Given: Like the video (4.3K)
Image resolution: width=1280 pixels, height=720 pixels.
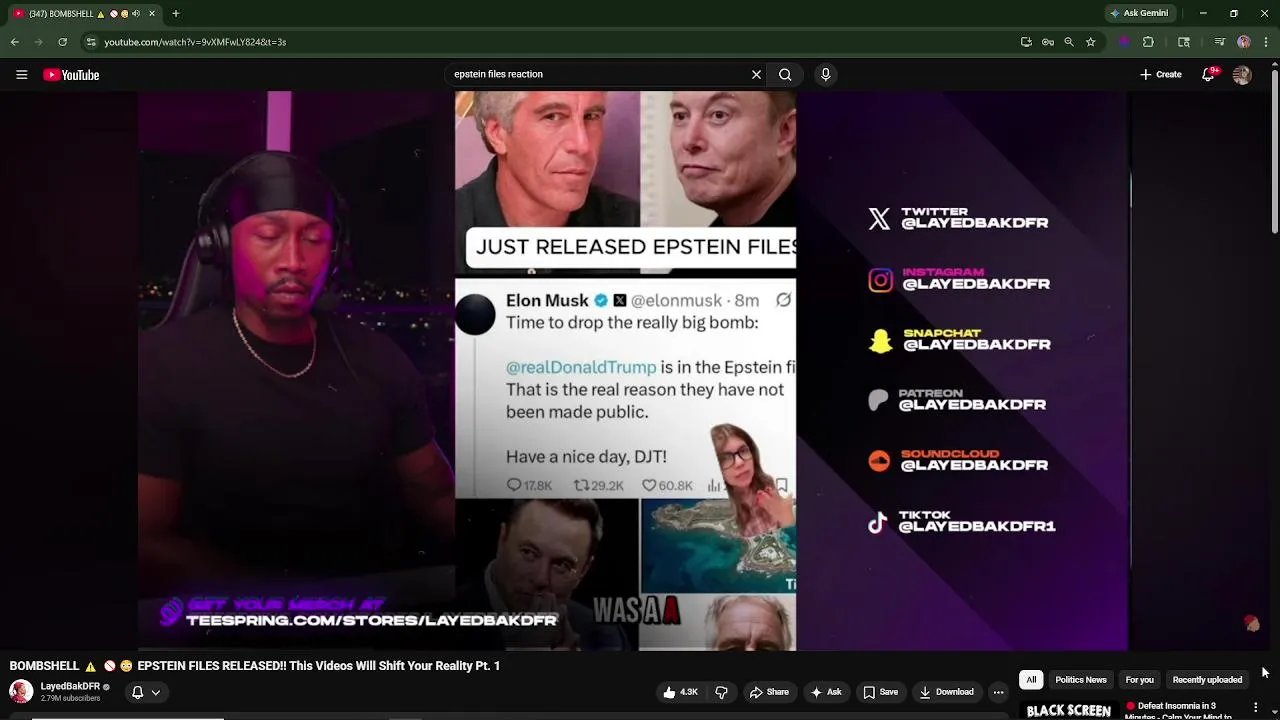Looking at the screenshot, I should [x=680, y=692].
